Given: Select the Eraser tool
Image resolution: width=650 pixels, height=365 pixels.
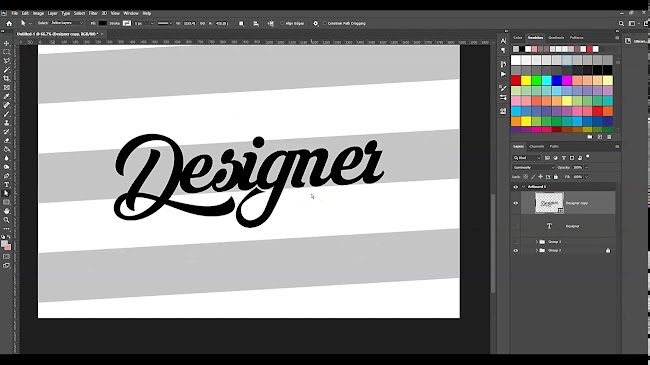Looking at the screenshot, I should click(7, 141).
